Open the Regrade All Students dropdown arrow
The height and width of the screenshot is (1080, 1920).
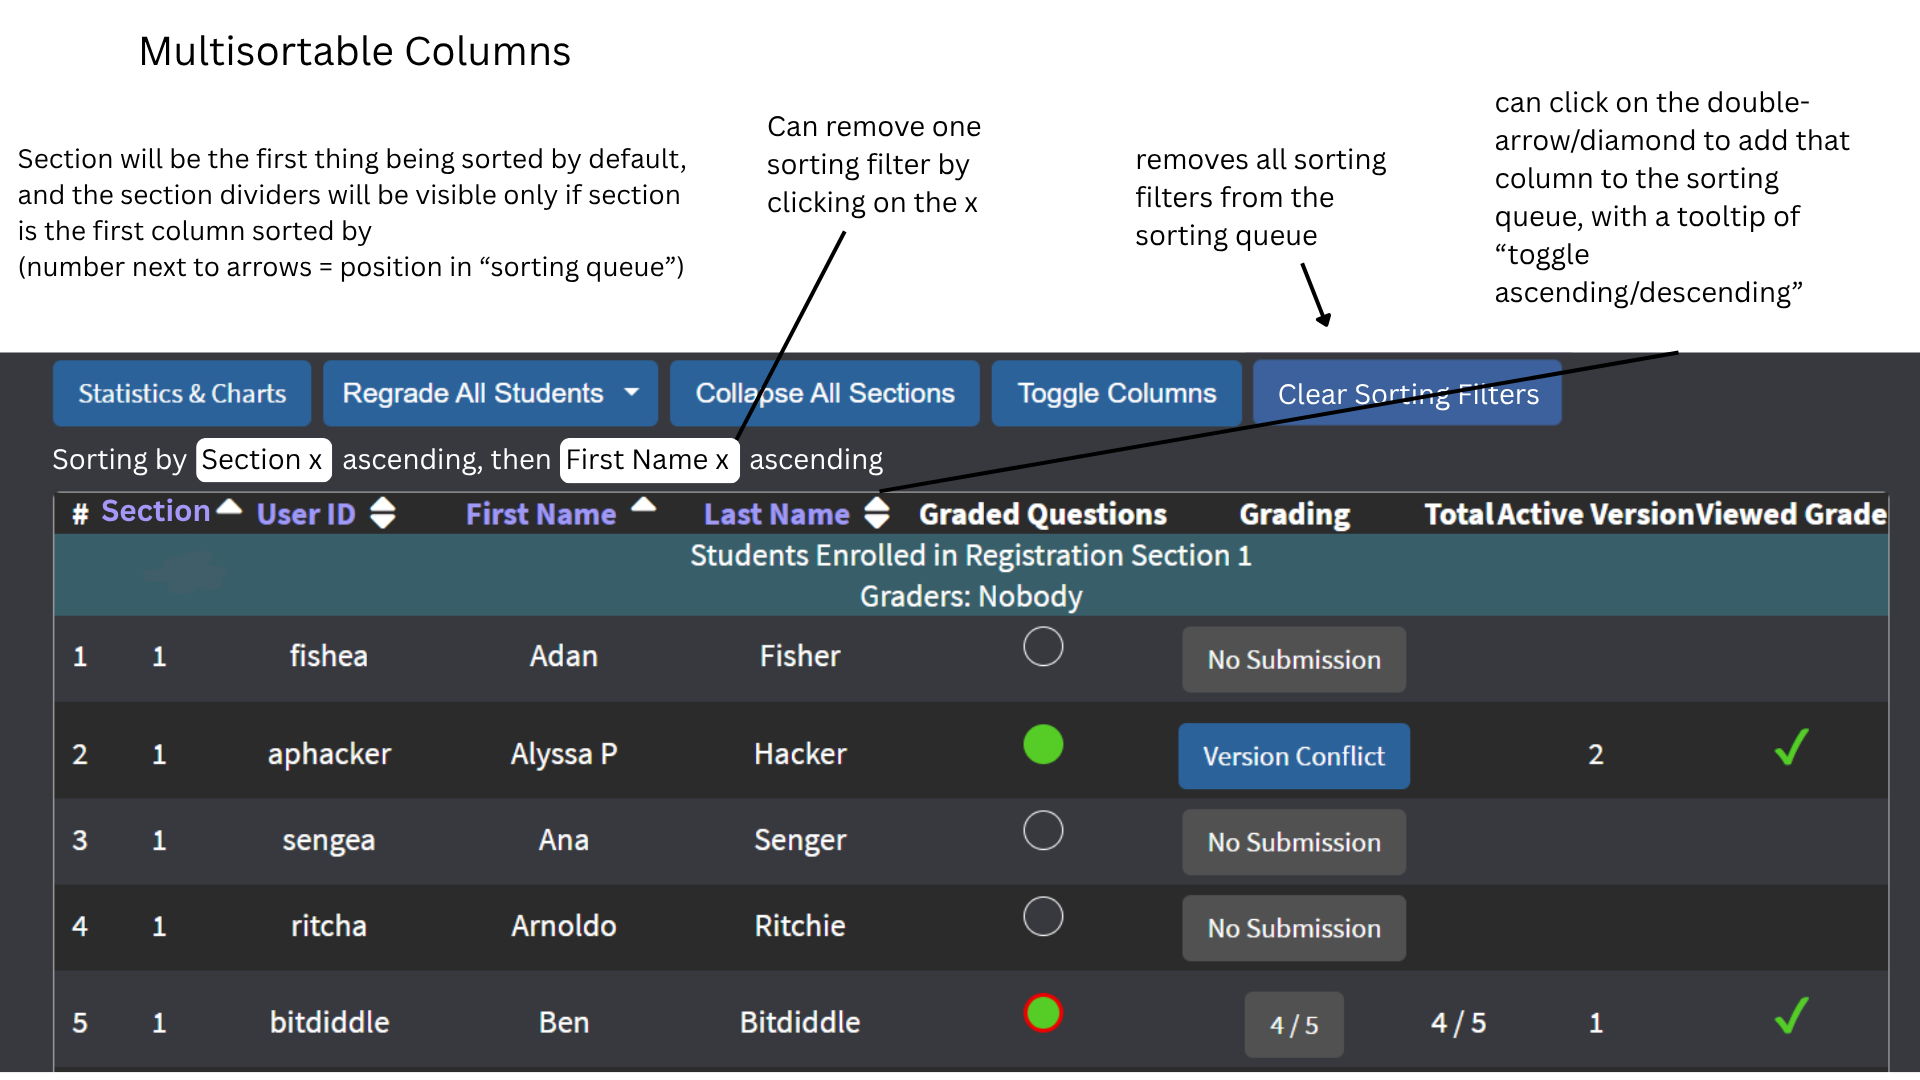[632, 392]
